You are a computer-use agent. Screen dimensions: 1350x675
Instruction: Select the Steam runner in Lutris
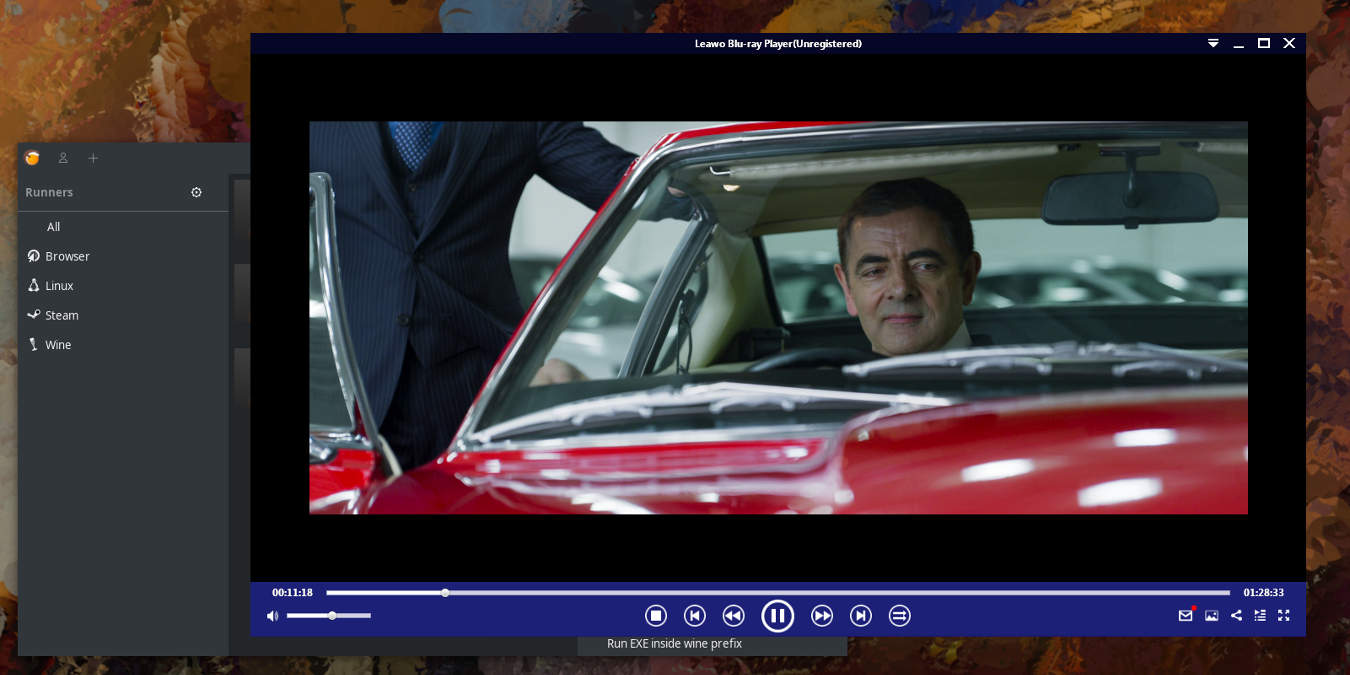tap(61, 315)
